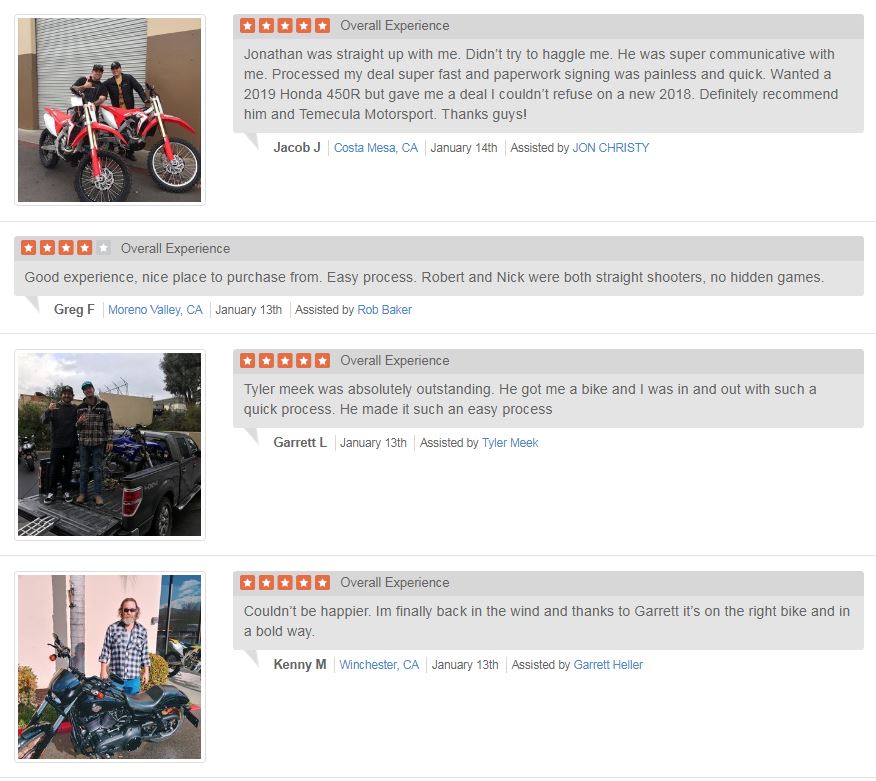Click the star rating on Jacob J's review

[x=285, y=26]
